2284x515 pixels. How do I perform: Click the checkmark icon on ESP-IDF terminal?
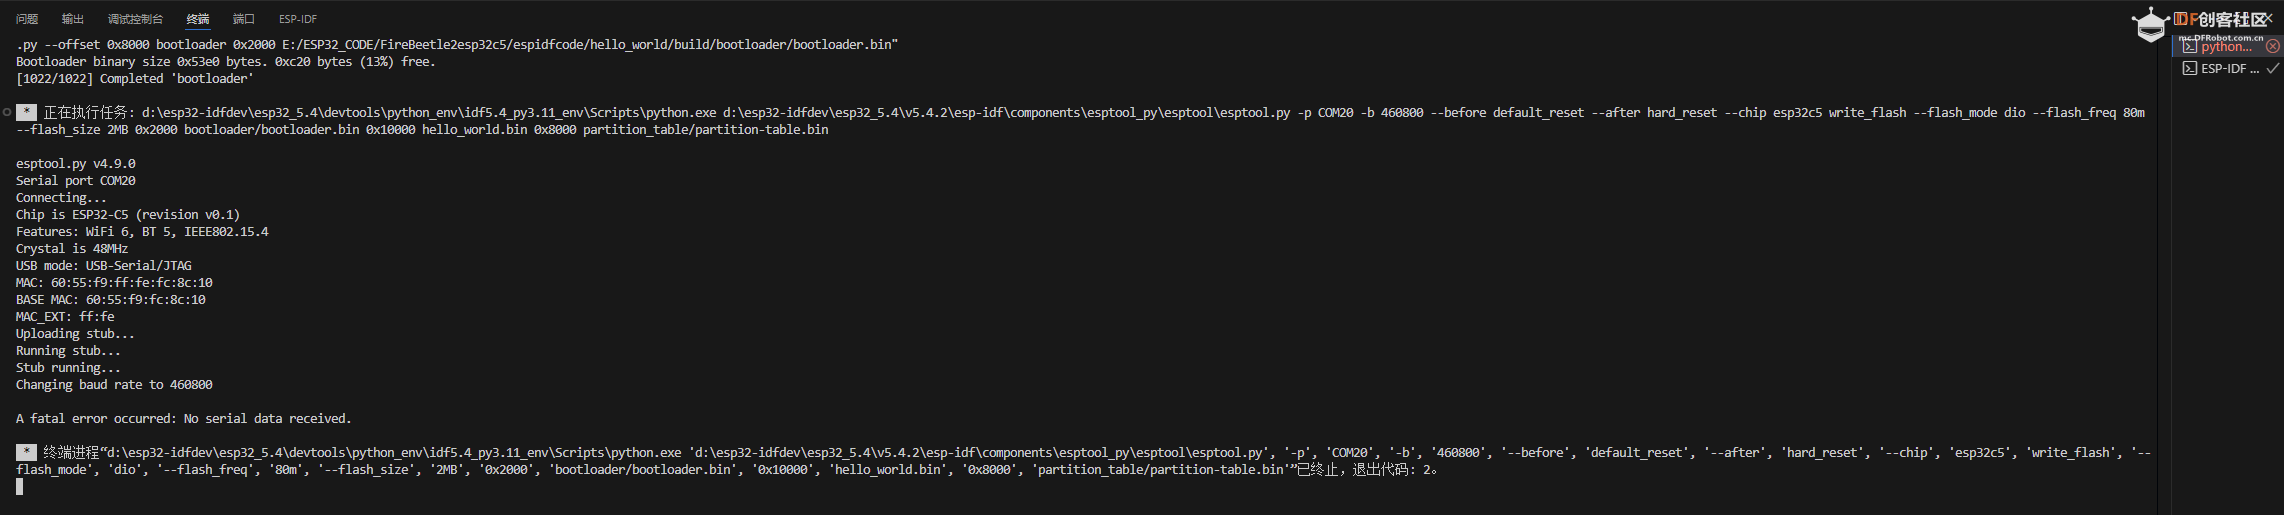2273,68
